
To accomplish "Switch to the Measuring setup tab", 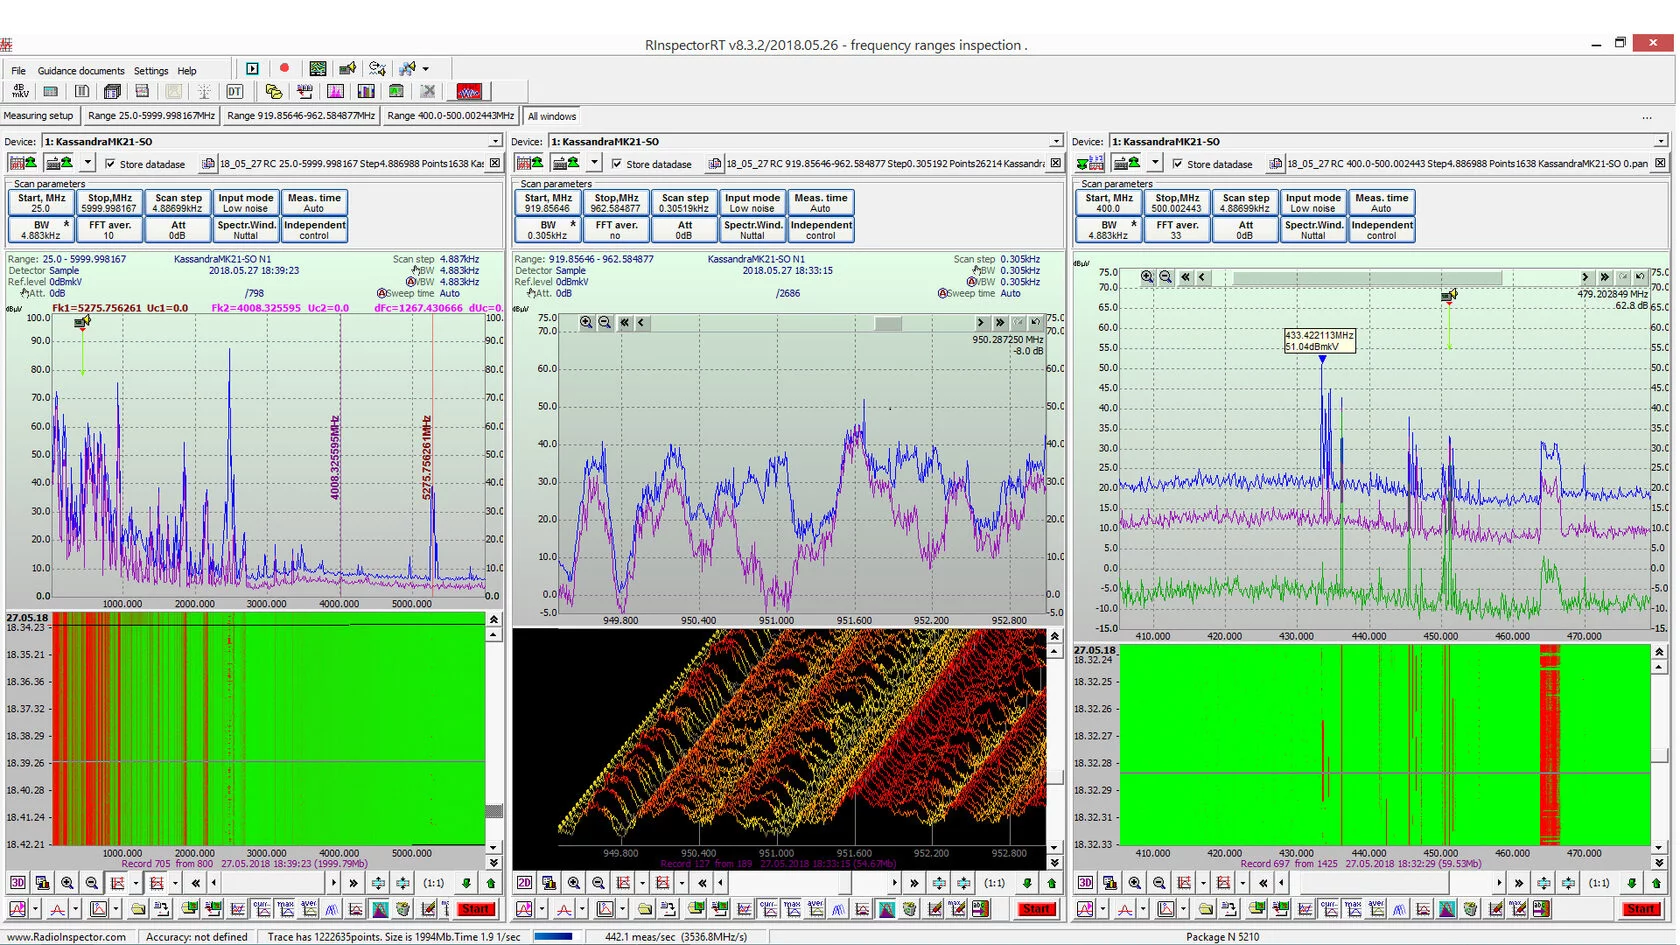I will [39, 116].
